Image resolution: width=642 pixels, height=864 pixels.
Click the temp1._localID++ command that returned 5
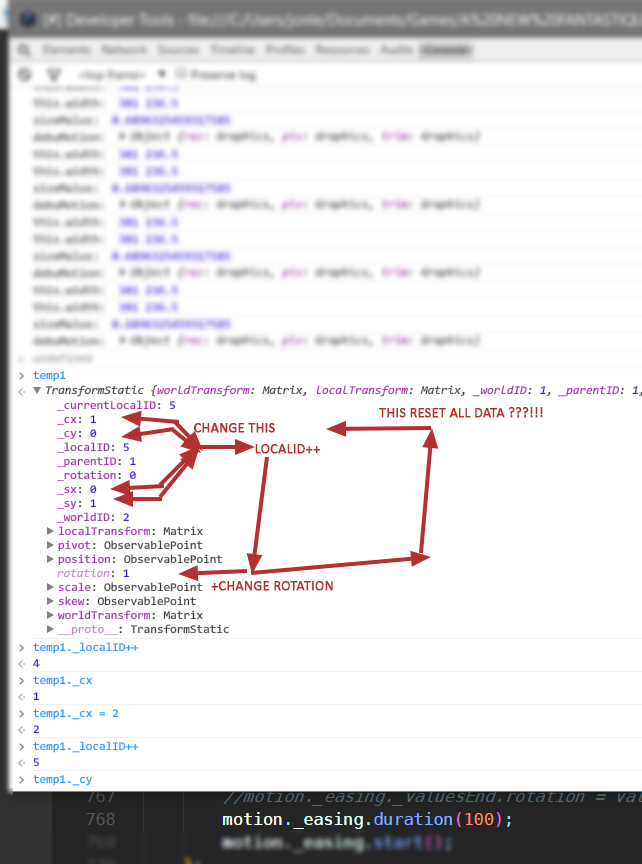pos(85,747)
